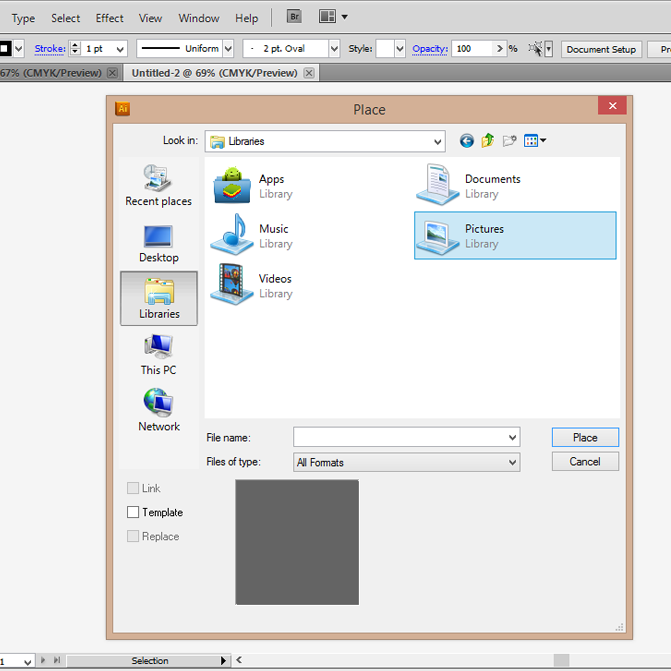Click the horizontal scrollbar left arrow
Image resolution: width=671 pixels, height=671 pixels.
[239, 660]
